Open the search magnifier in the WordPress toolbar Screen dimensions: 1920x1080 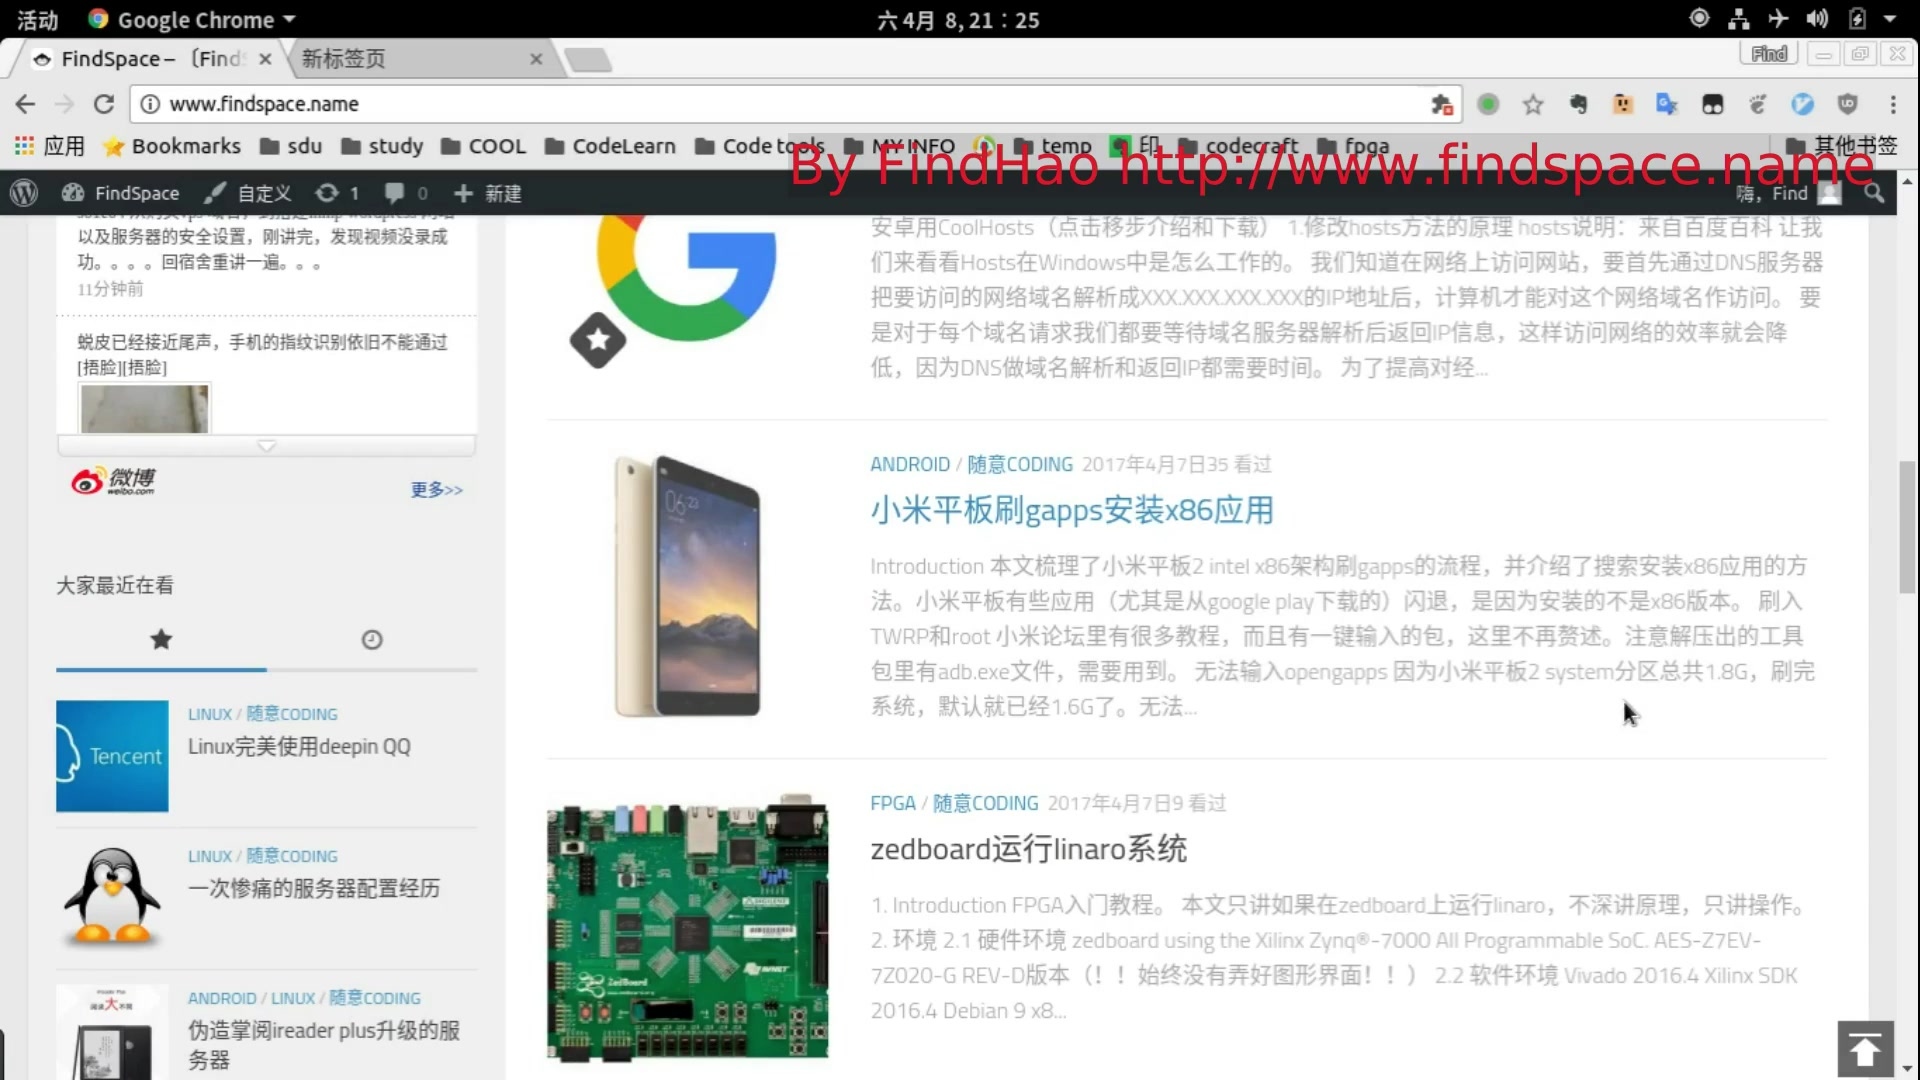click(1875, 192)
